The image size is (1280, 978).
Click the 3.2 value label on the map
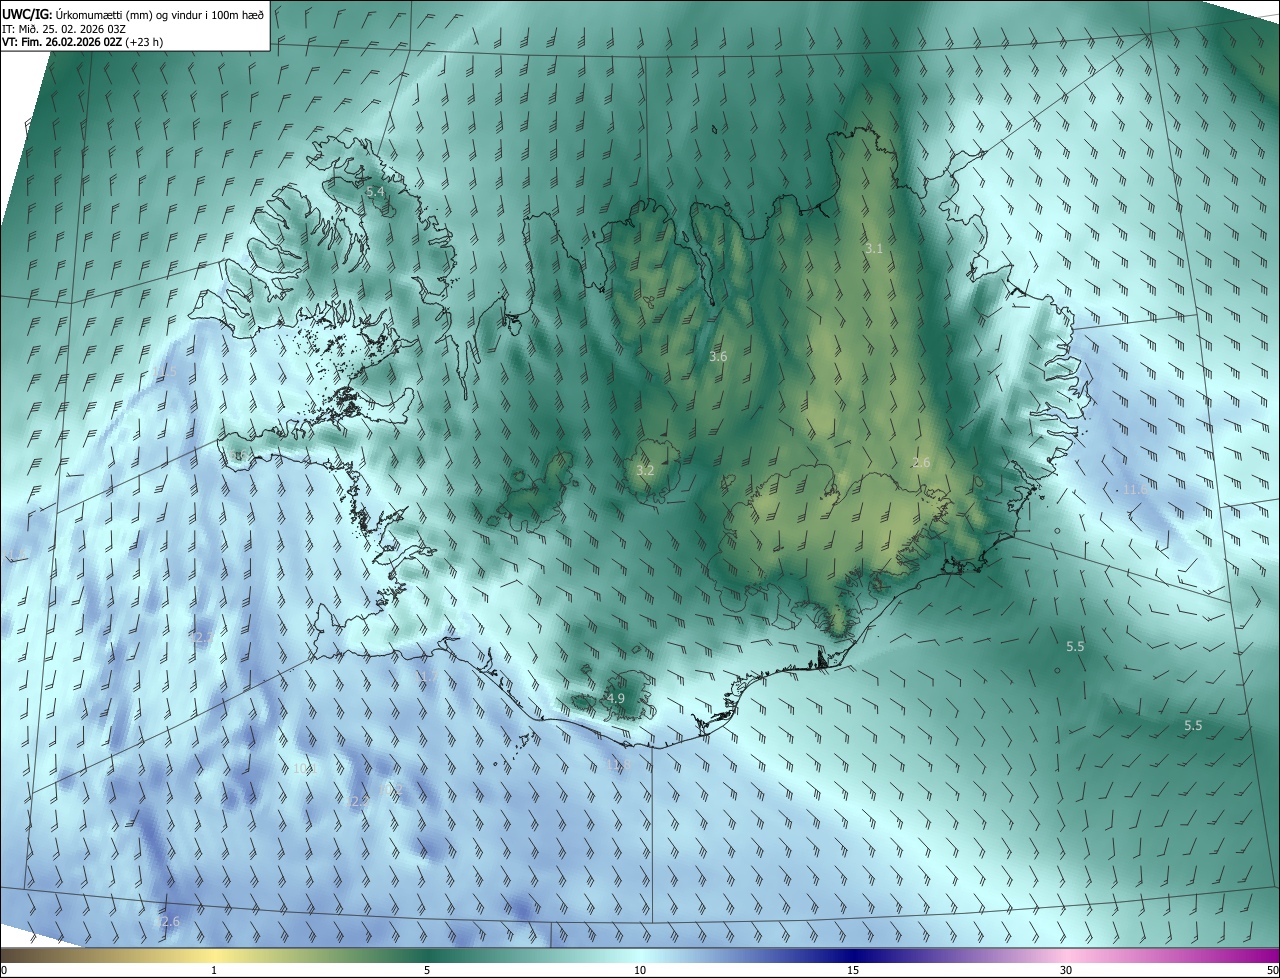click(x=645, y=470)
